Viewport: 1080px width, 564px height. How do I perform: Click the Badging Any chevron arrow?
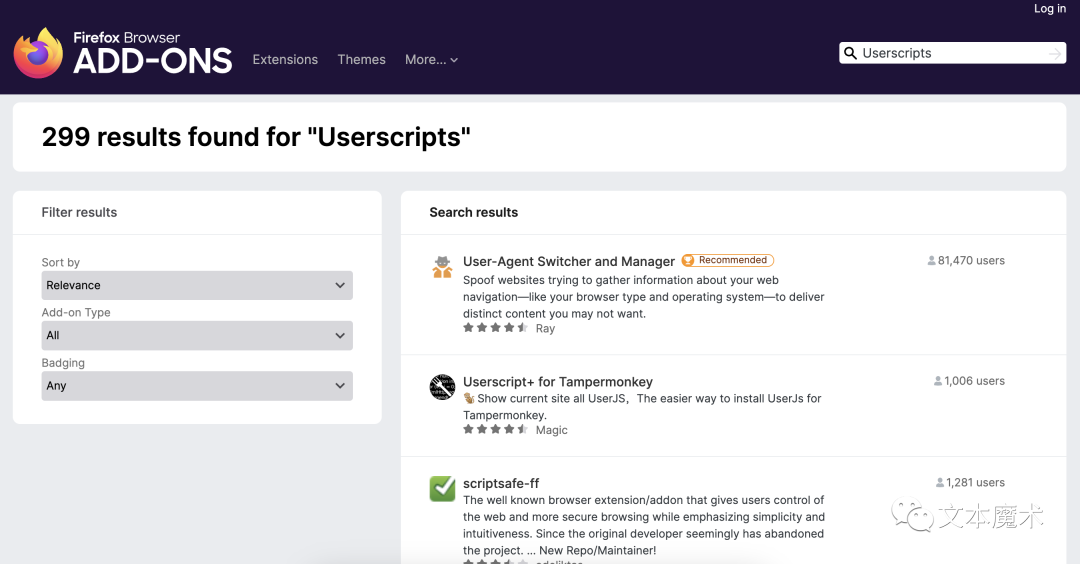tap(340, 386)
